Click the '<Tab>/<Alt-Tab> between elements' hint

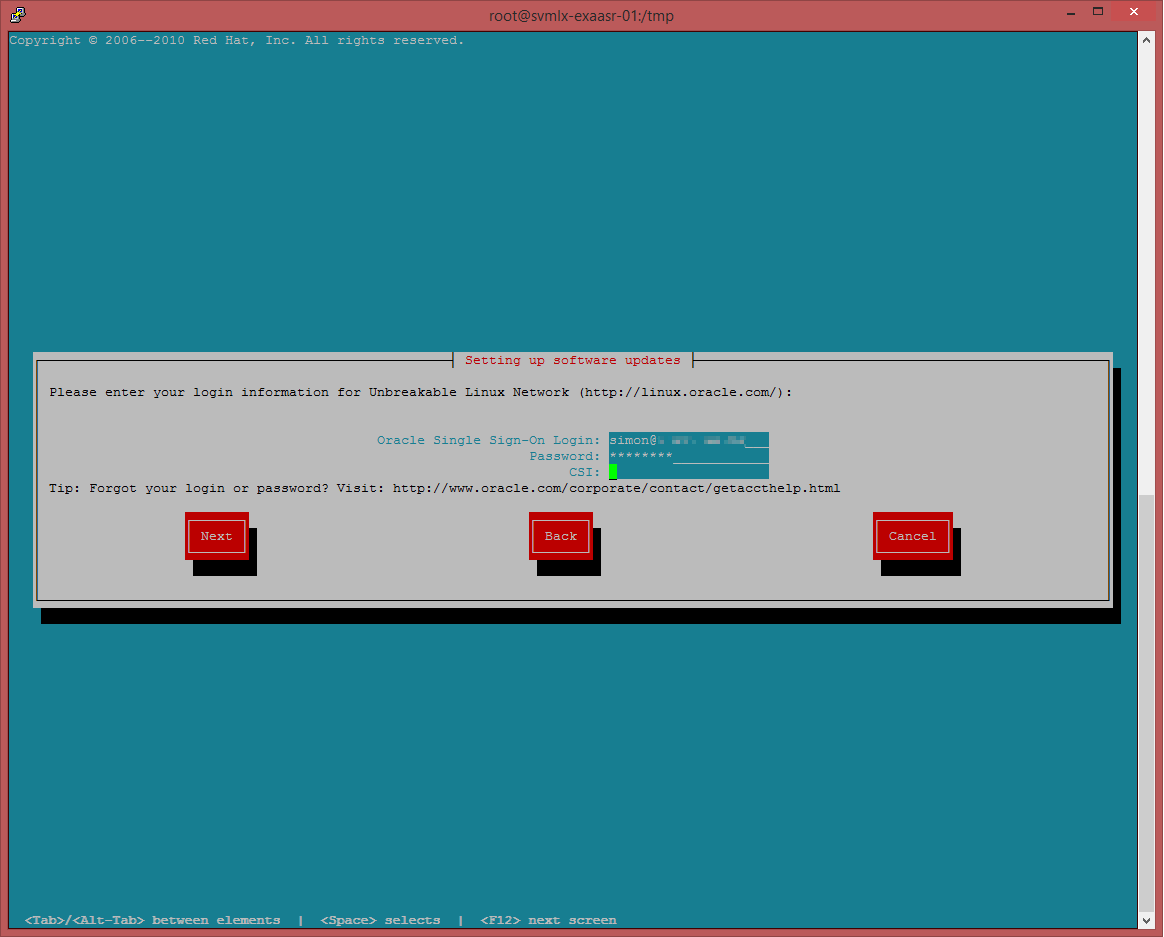153,920
